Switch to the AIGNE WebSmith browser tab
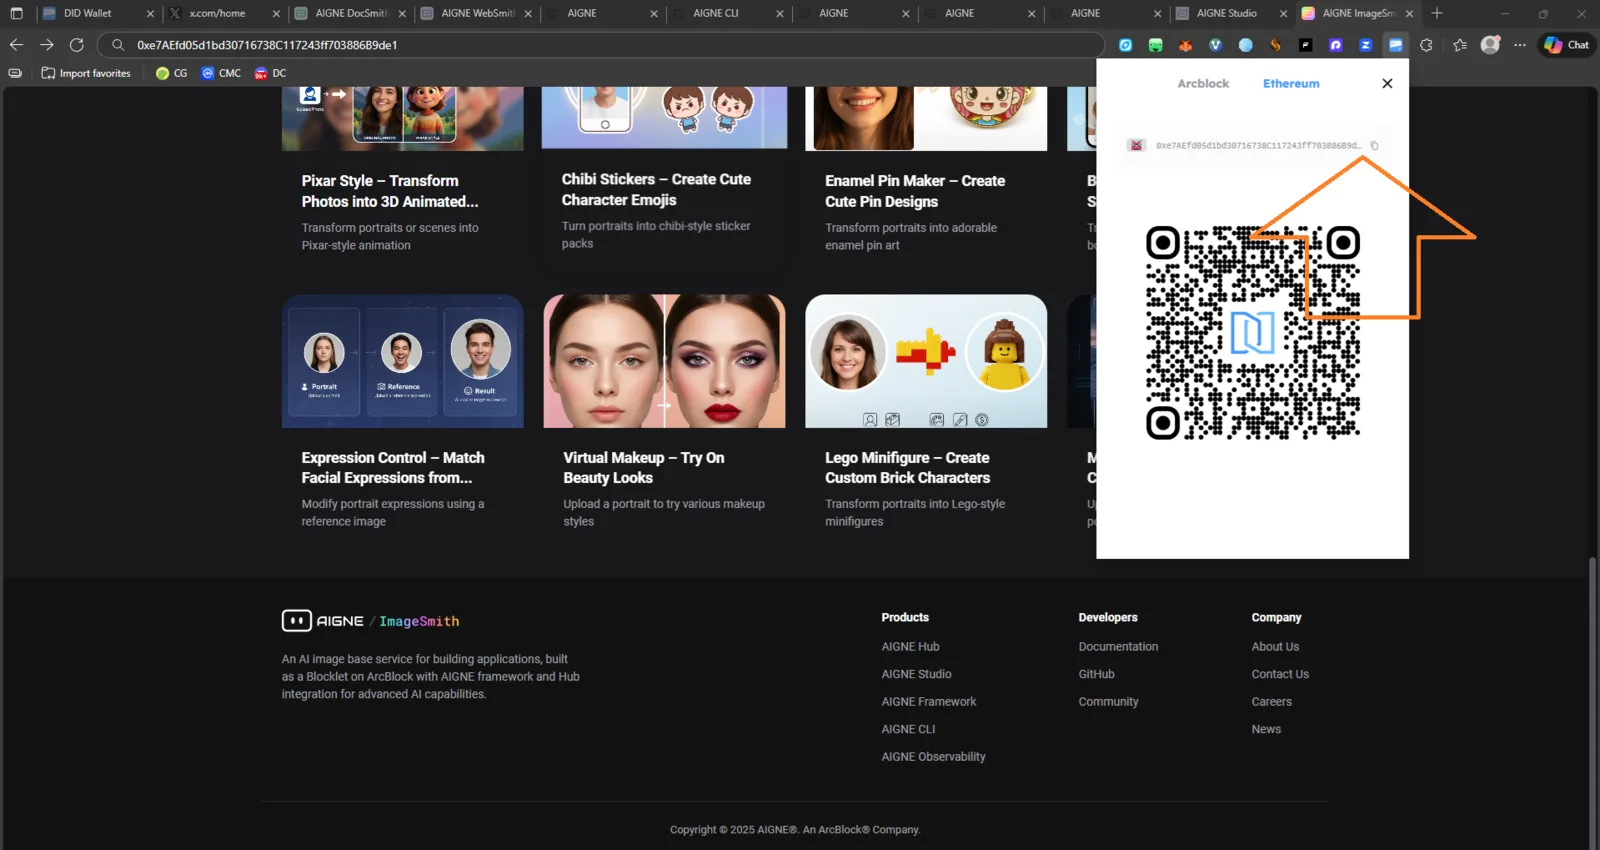1600x850 pixels. click(x=477, y=14)
